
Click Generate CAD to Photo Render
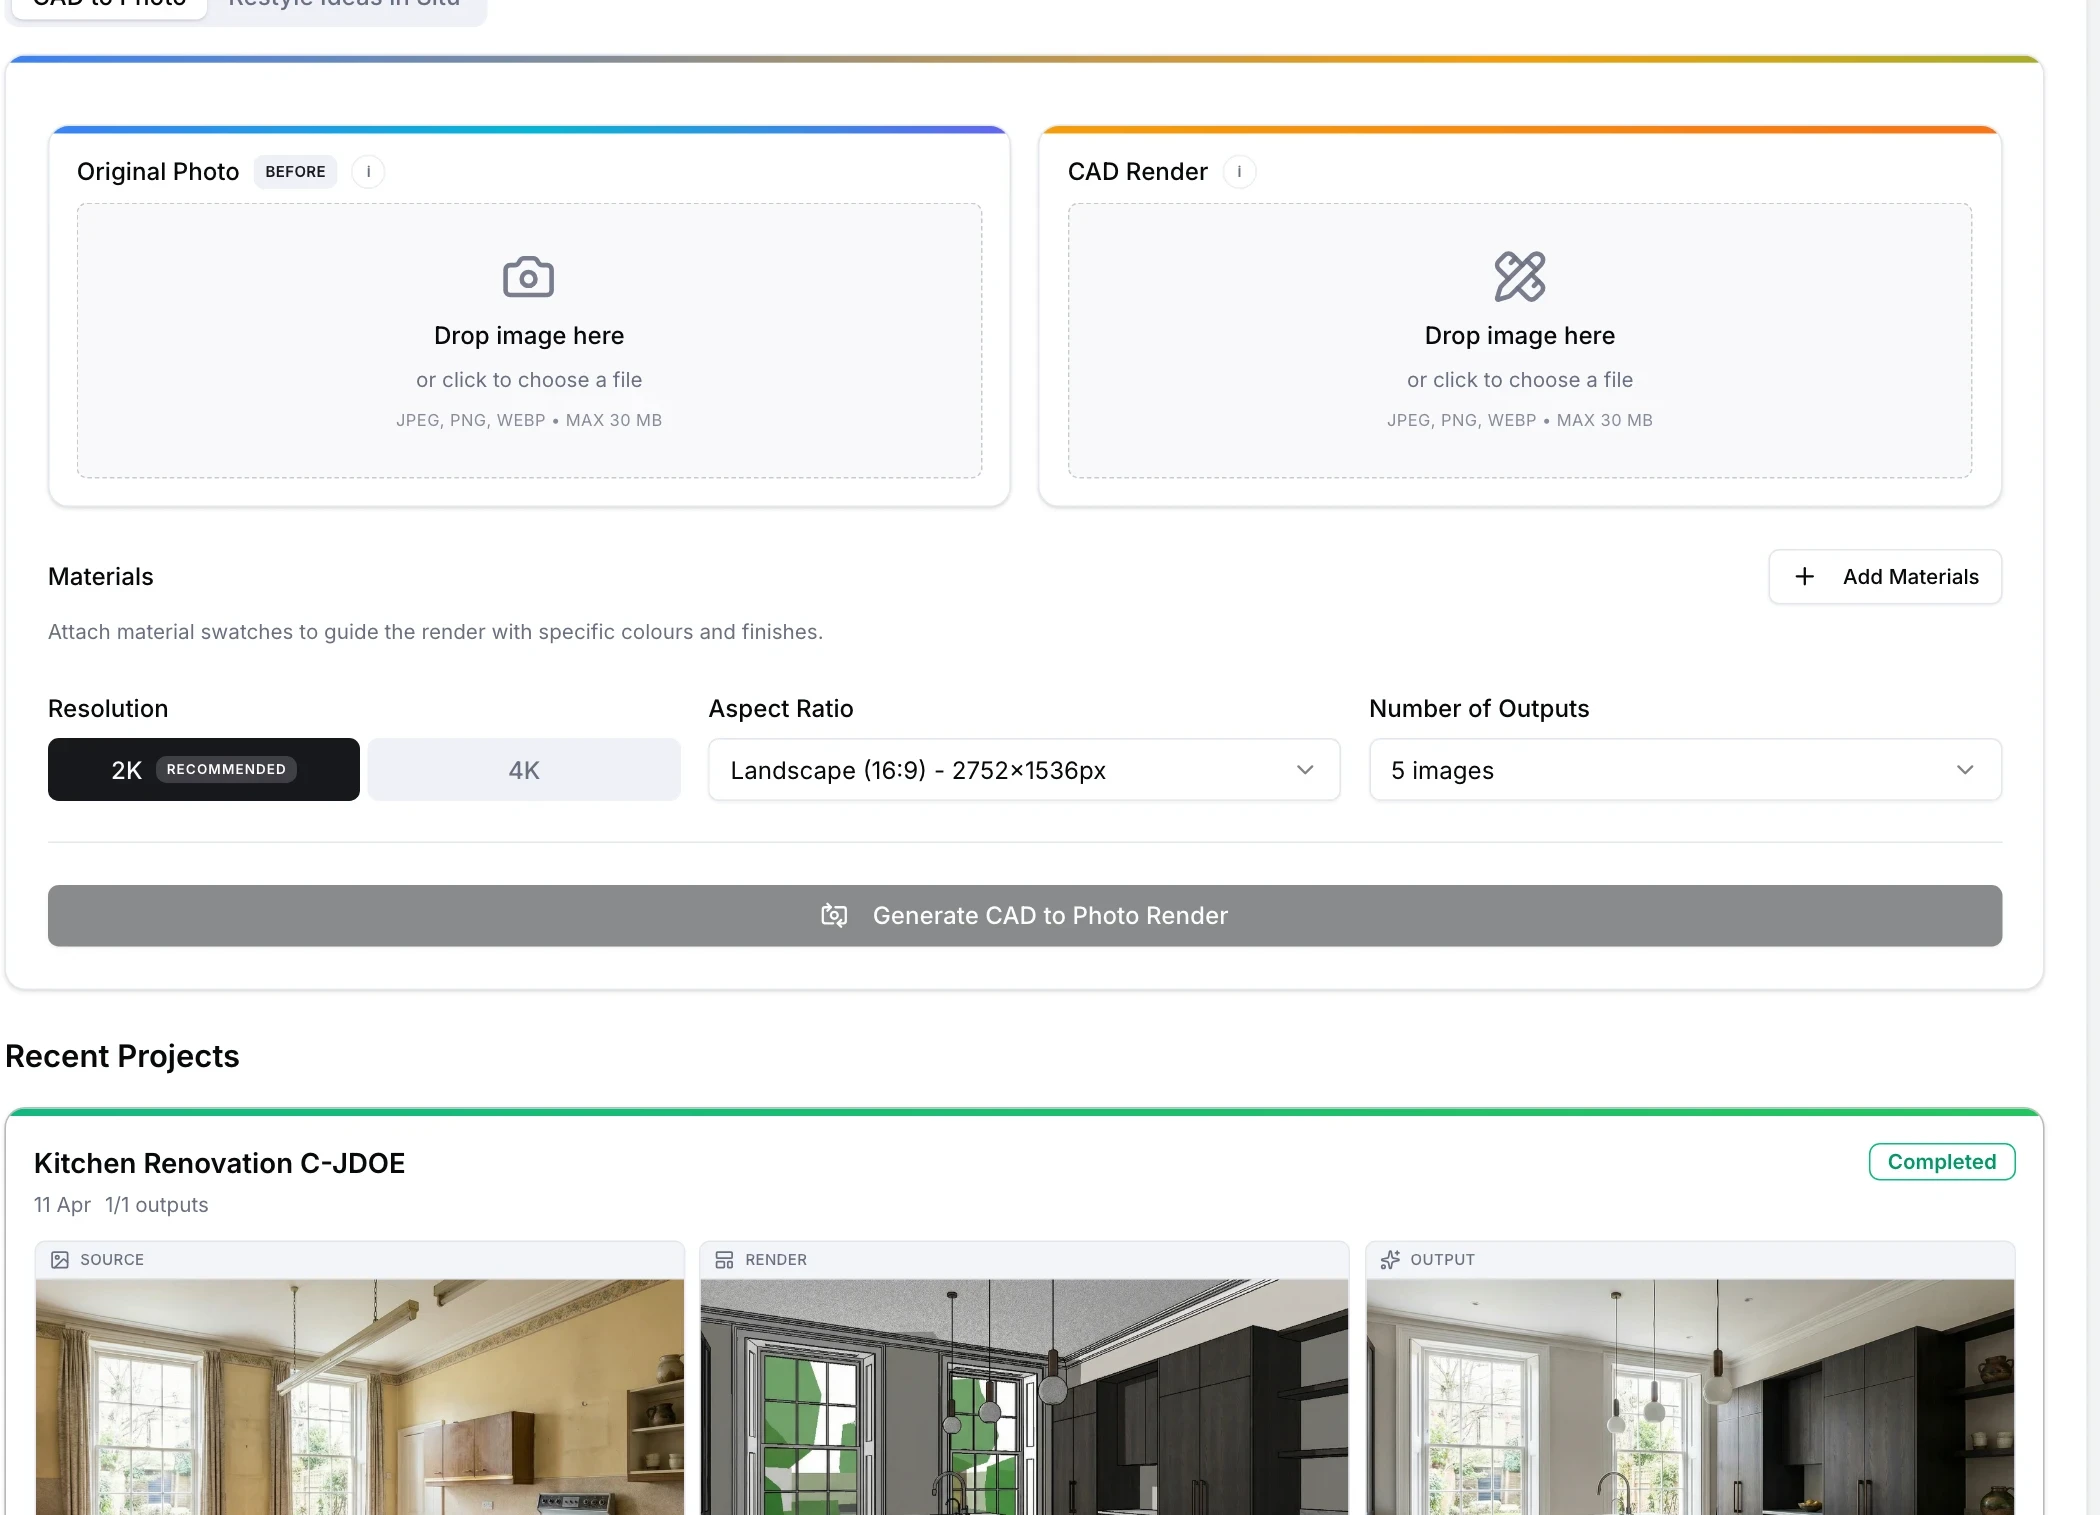[x=1025, y=915]
